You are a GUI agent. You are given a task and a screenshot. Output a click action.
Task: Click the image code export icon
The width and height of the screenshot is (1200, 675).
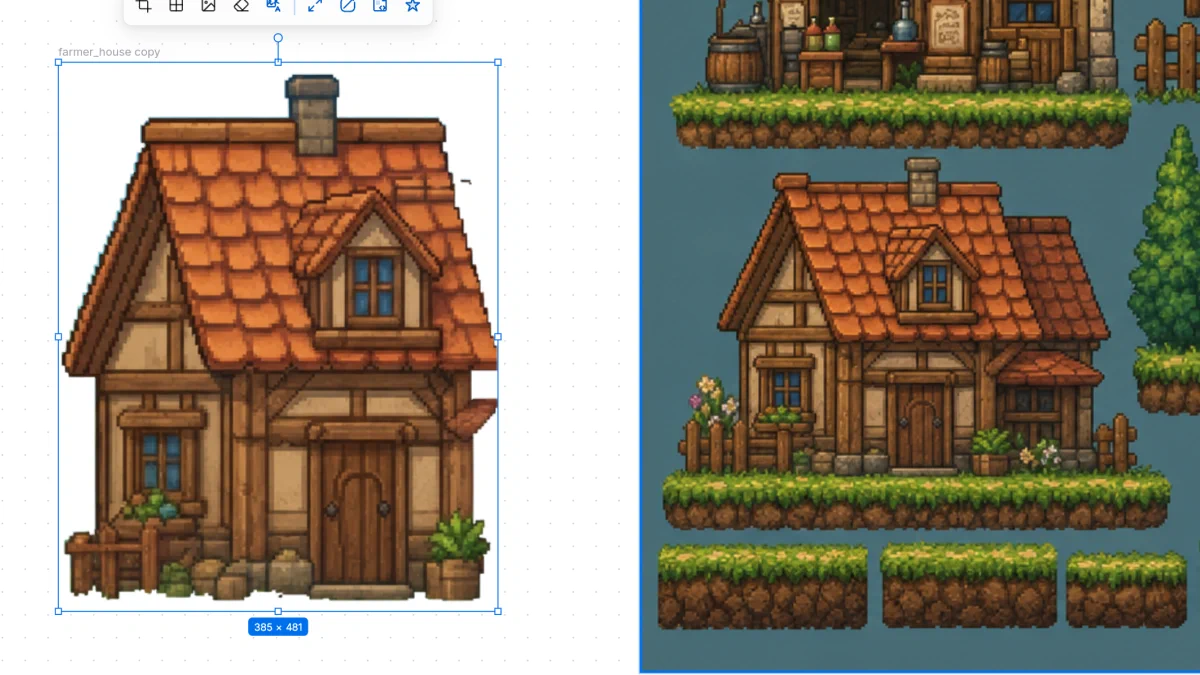coord(380,5)
